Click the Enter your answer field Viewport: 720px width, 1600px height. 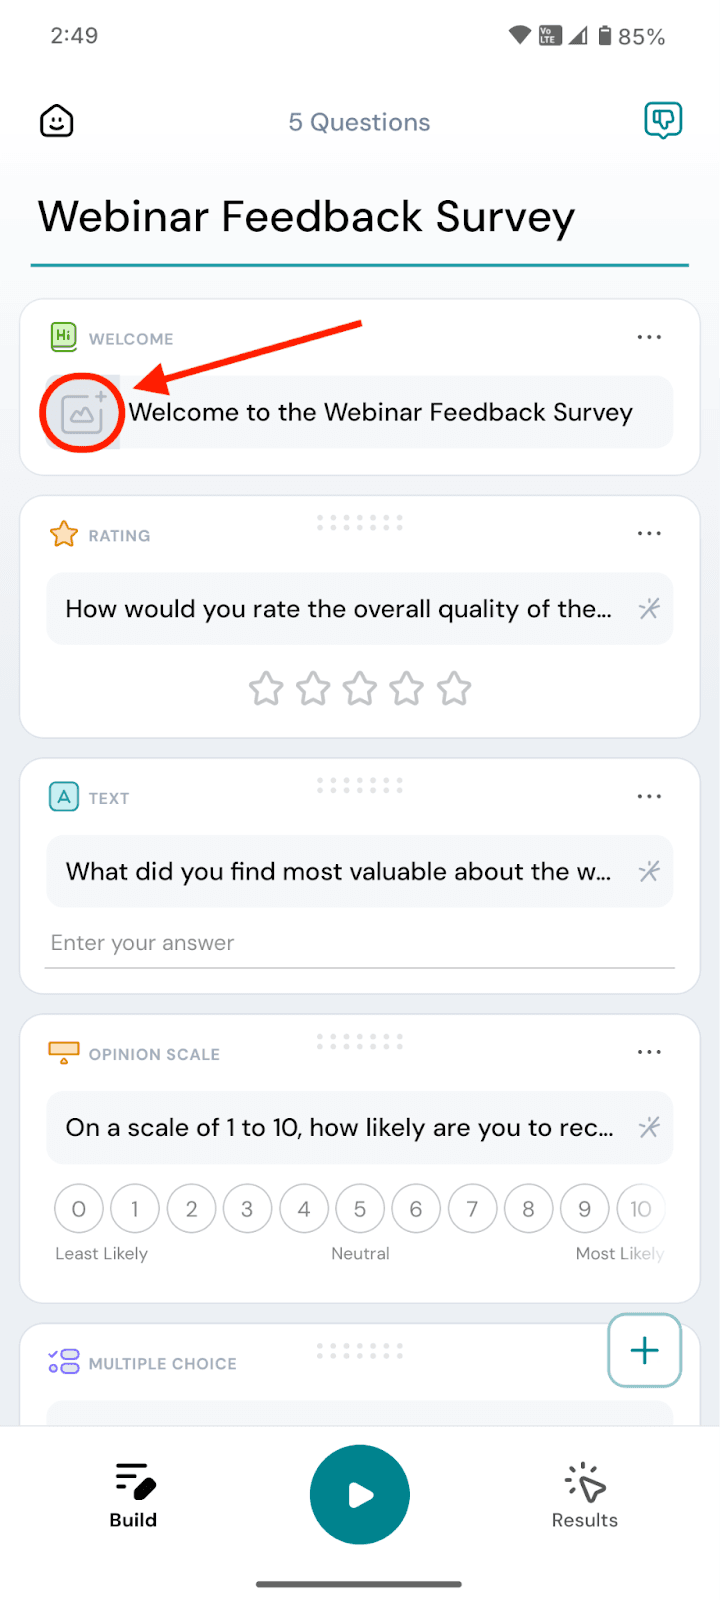coord(360,943)
